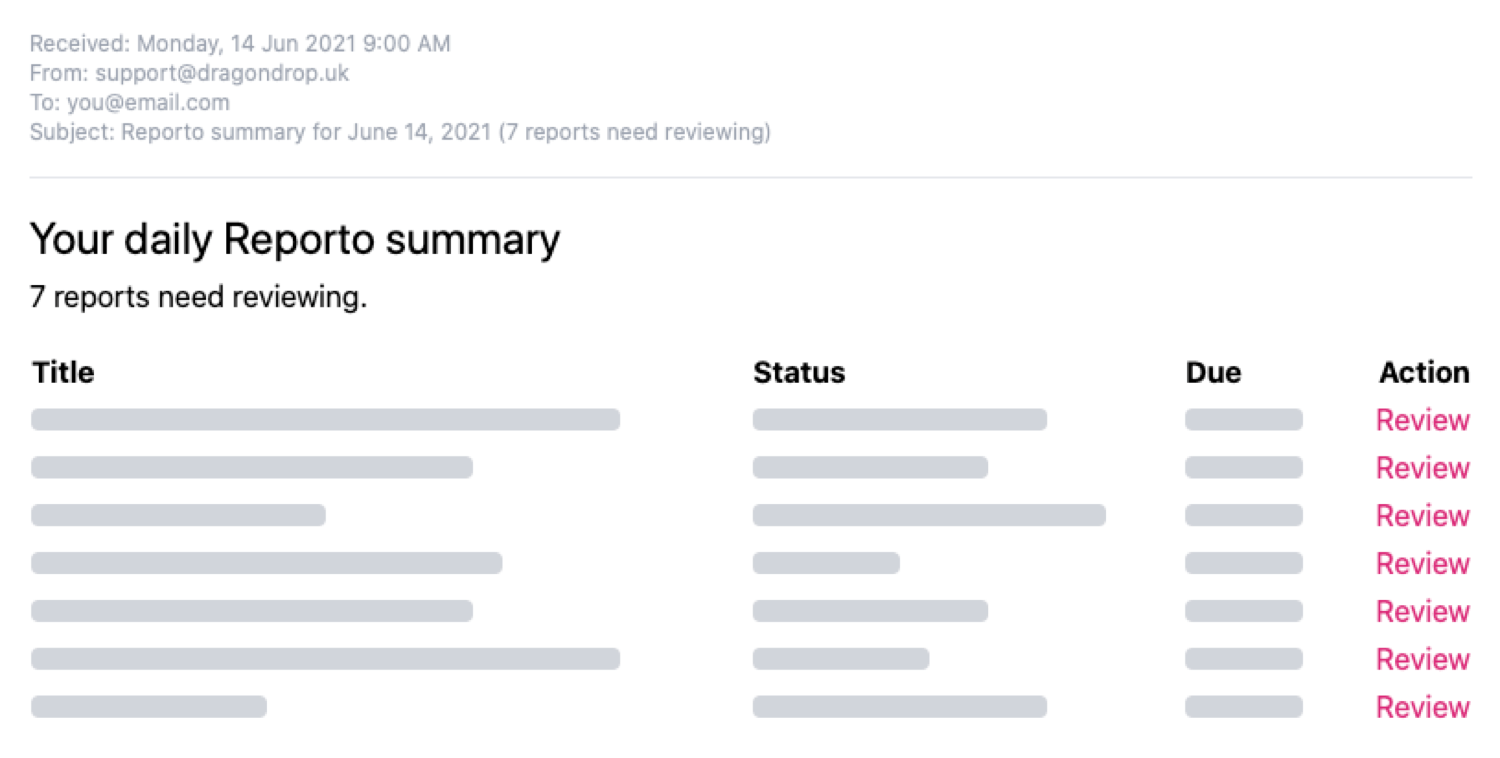
Task: Select the last row due date placeholder
Action: 1244,707
